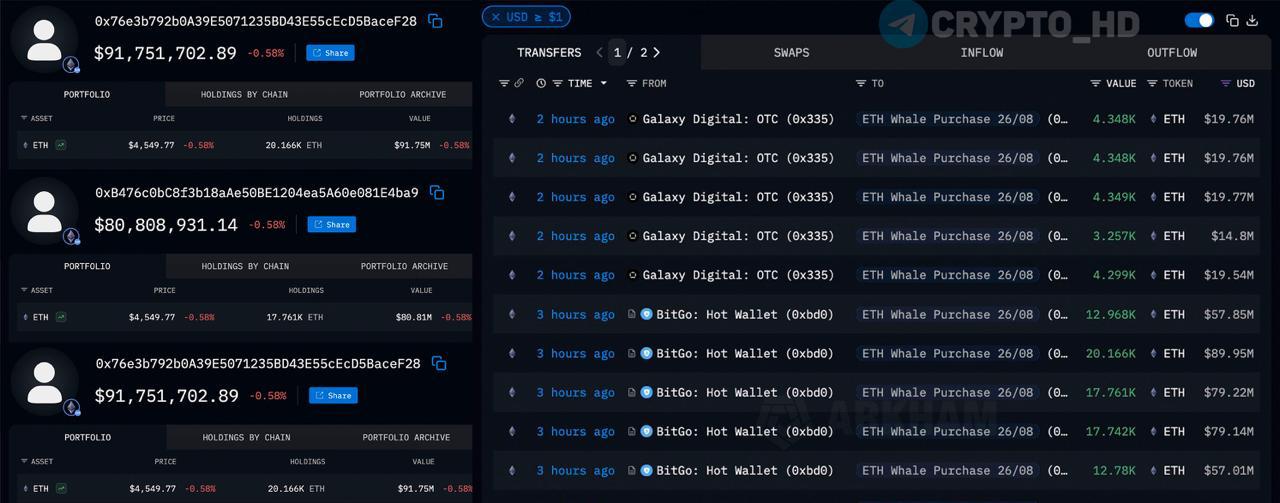This screenshot has width=1280, height=503.
Task: Click the 17.761K ETH holdings cell in the wallet panel
Action: pyautogui.click(x=295, y=317)
